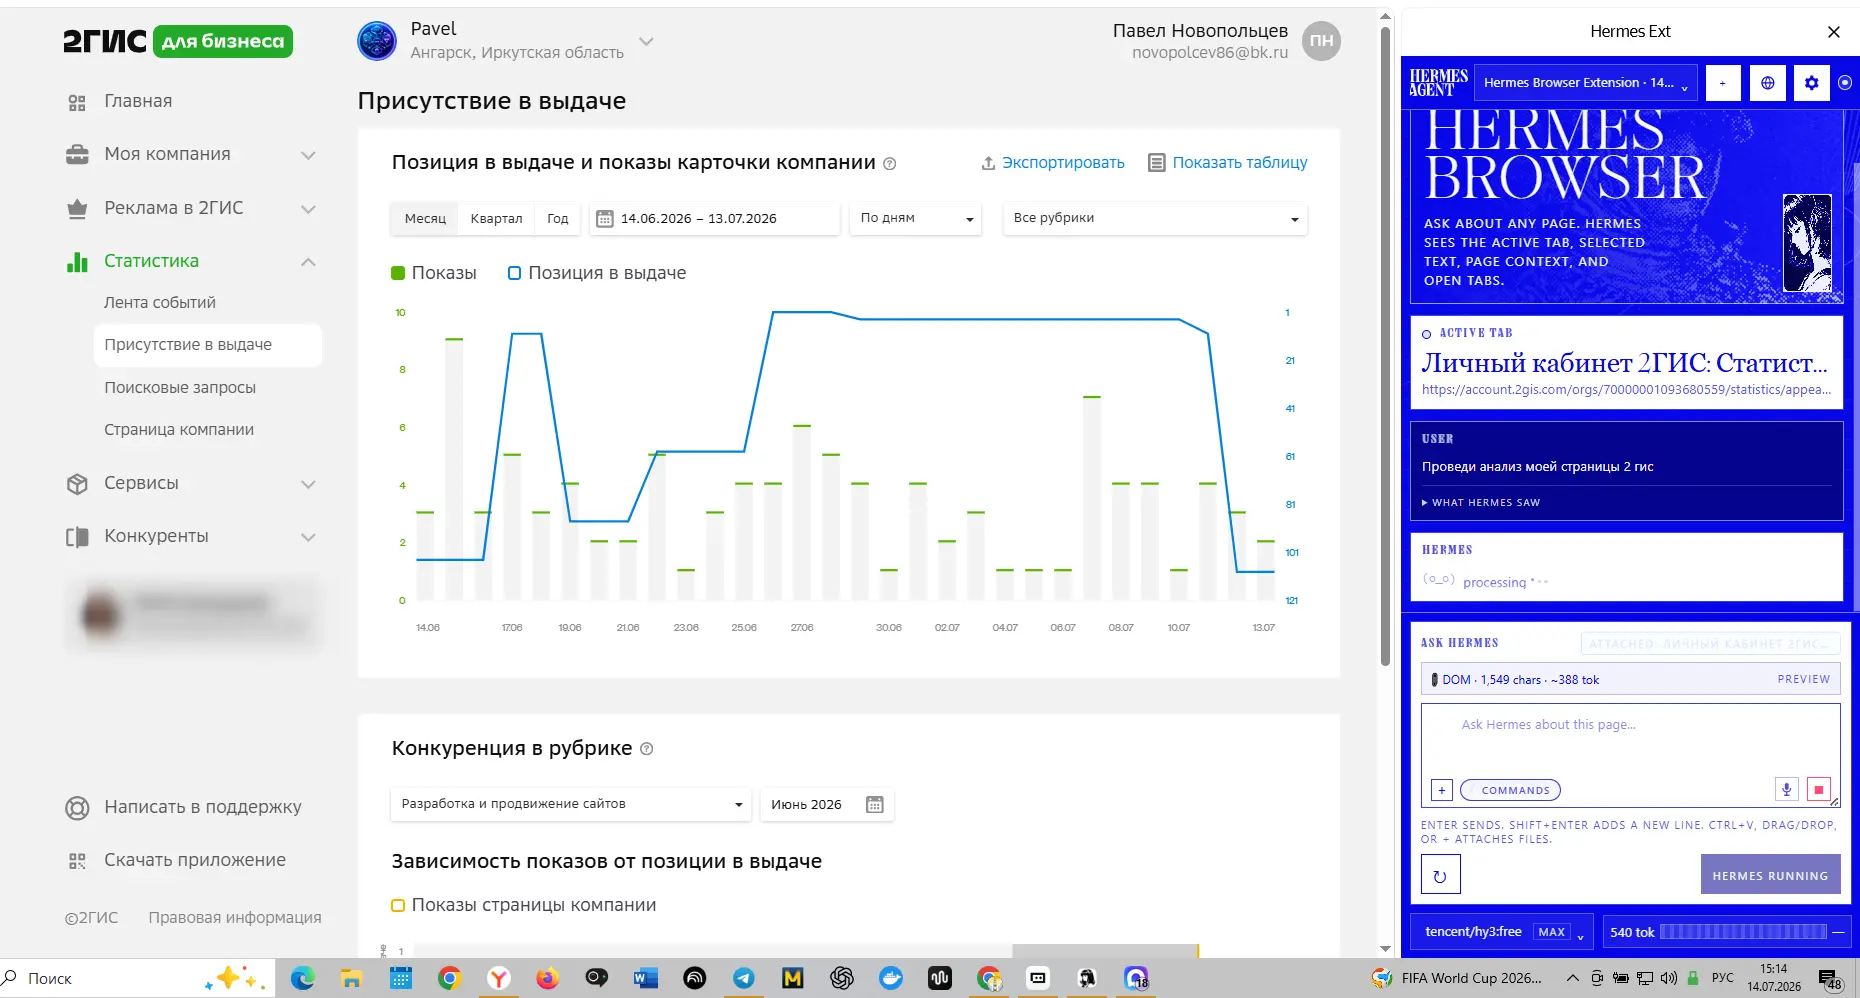Click the globe icon in Hermes toolbar
1860x998 pixels.
[x=1767, y=83]
